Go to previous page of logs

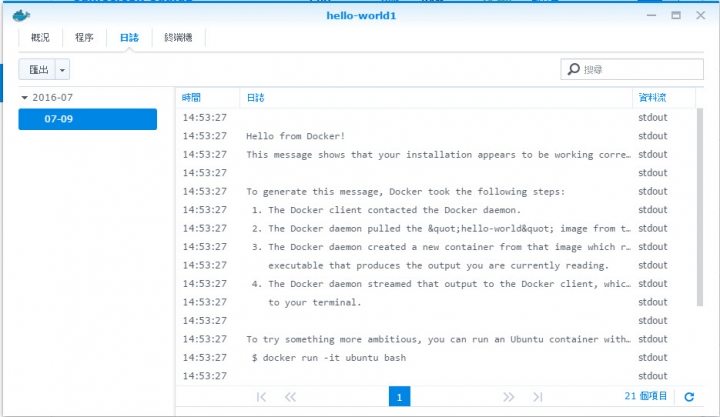[290, 397]
